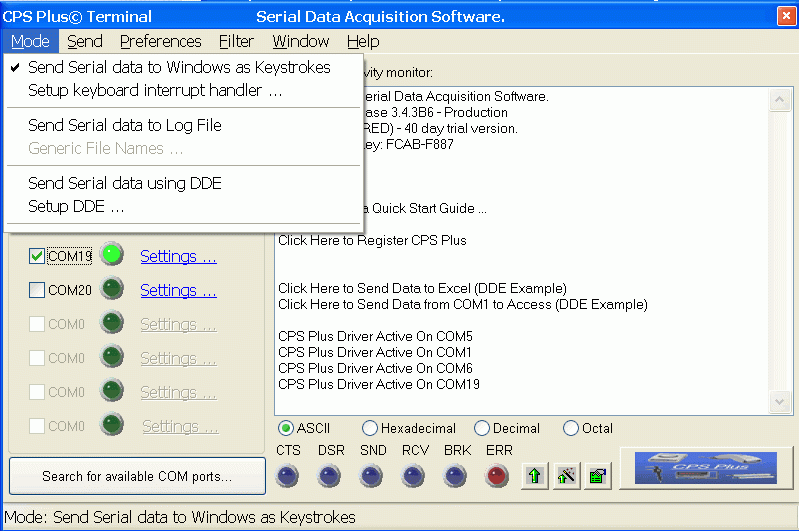Viewport: 799px width, 531px height.
Task: Open the Help menu
Action: [x=363, y=41]
